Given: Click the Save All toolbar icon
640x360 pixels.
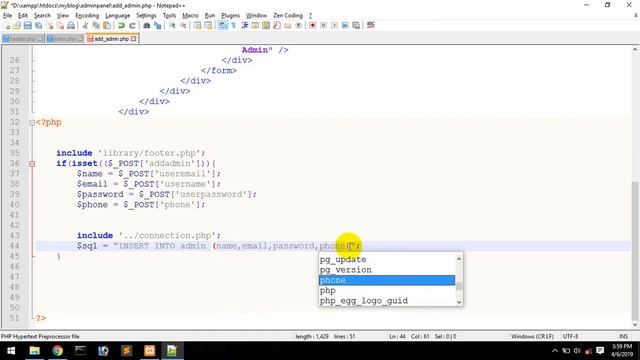Looking at the screenshot, I should [x=38, y=25].
